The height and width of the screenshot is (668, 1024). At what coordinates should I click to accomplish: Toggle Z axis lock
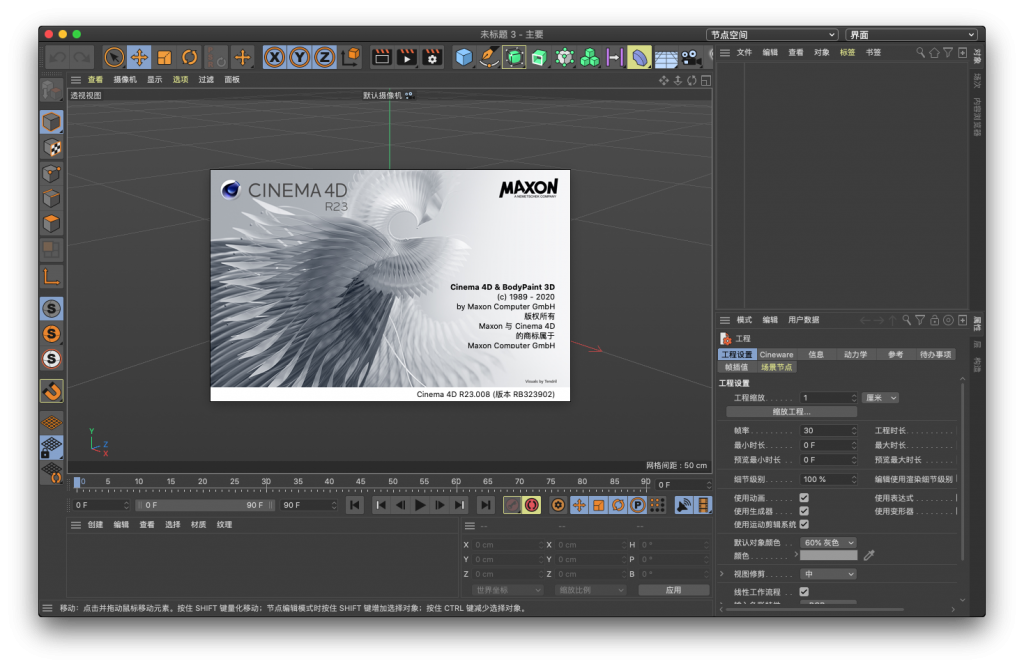pyautogui.click(x=325, y=57)
